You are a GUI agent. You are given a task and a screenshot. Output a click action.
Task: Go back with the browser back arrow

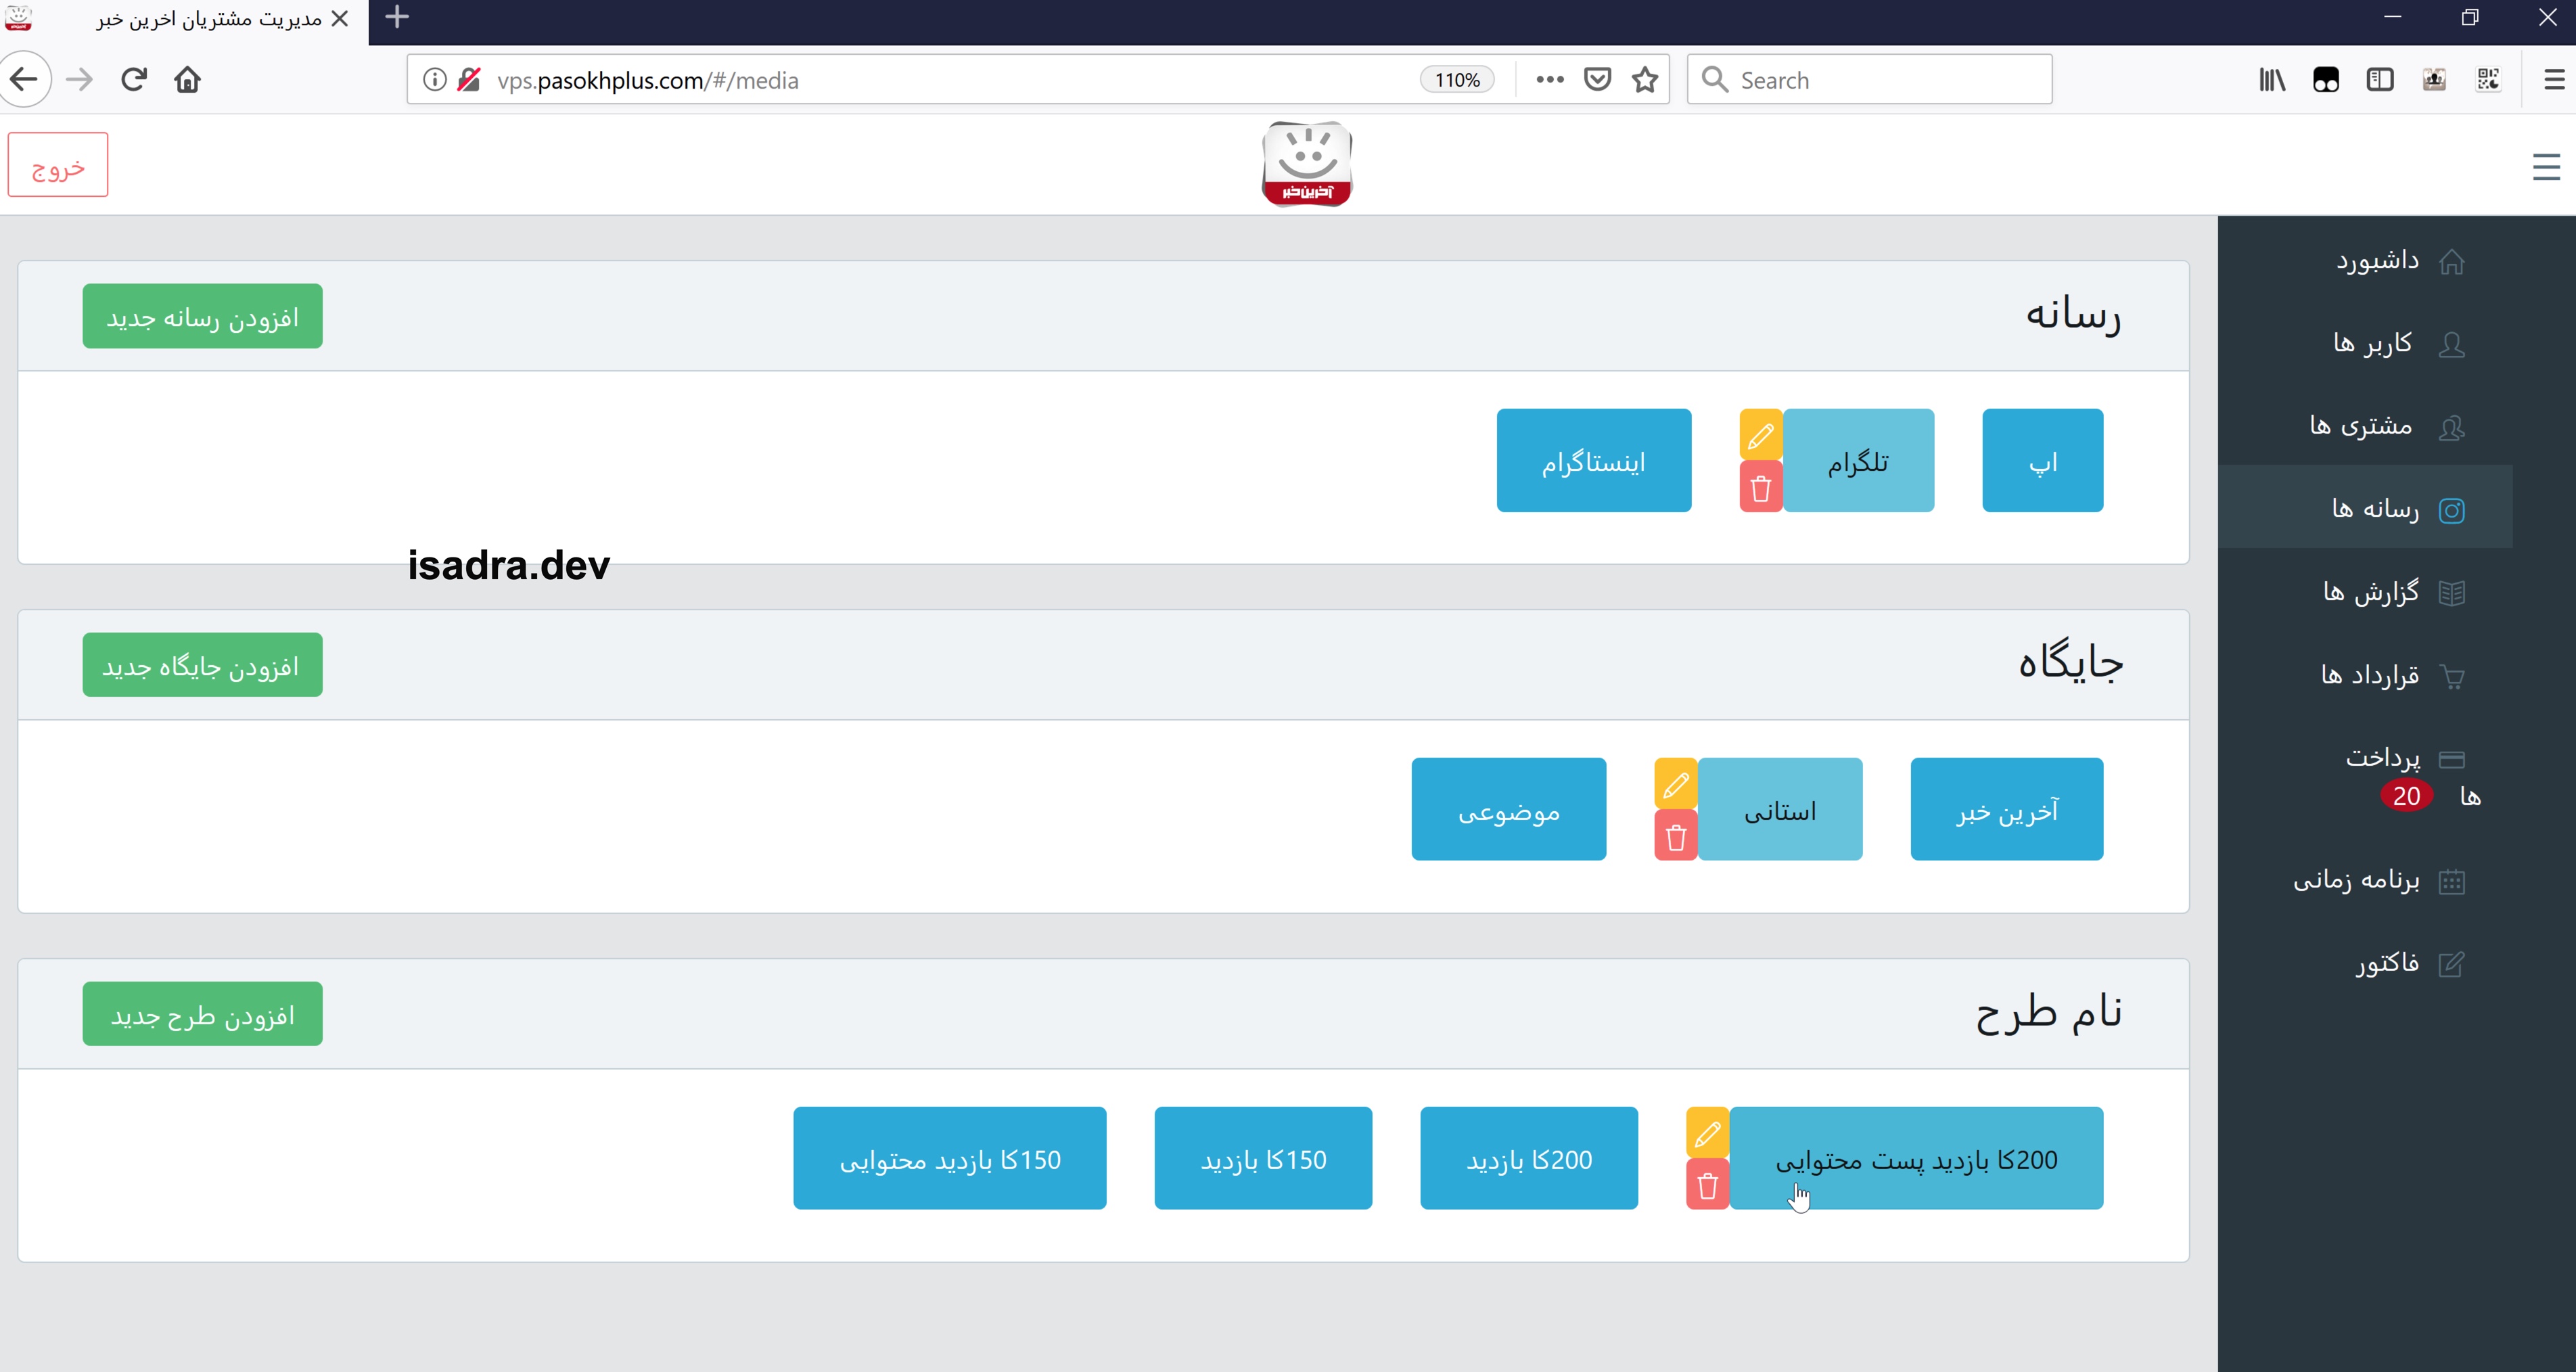(x=24, y=80)
